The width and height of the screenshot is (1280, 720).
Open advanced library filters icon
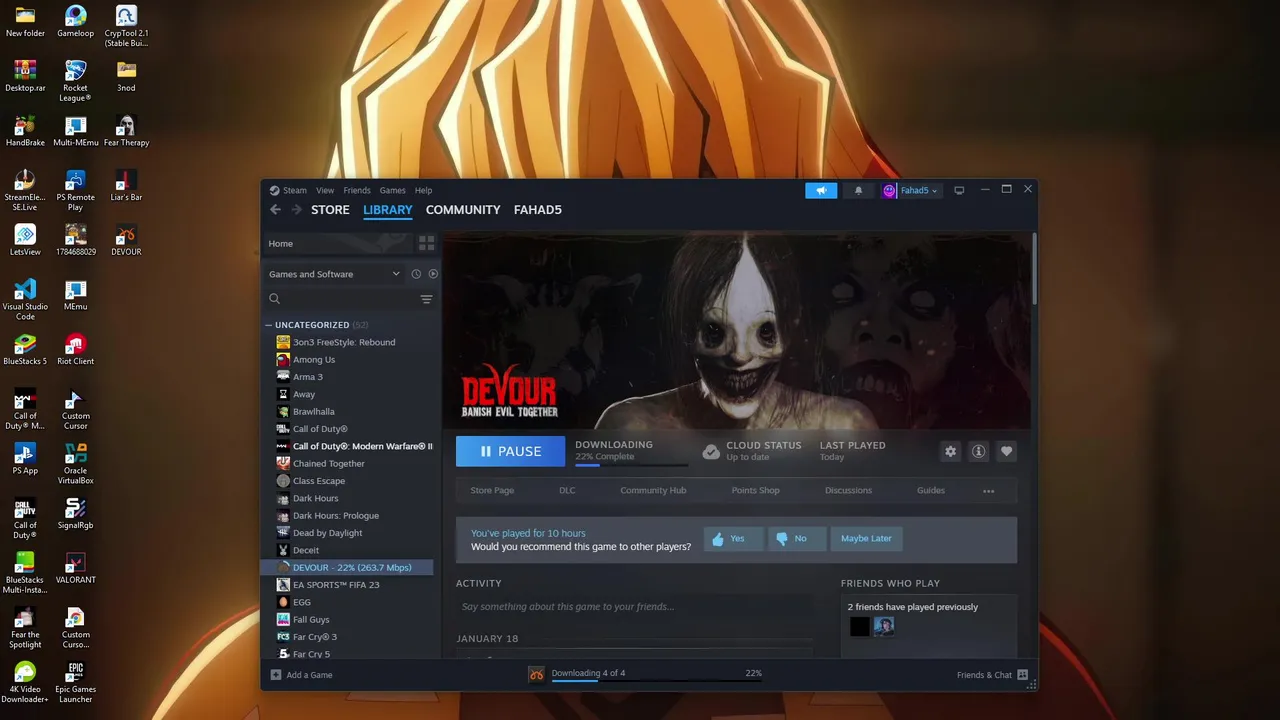pos(426,299)
